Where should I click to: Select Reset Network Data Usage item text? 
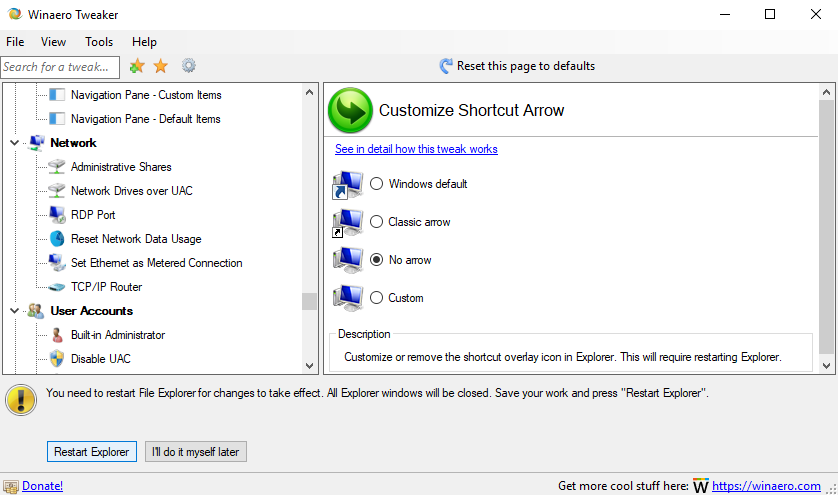point(136,239)
